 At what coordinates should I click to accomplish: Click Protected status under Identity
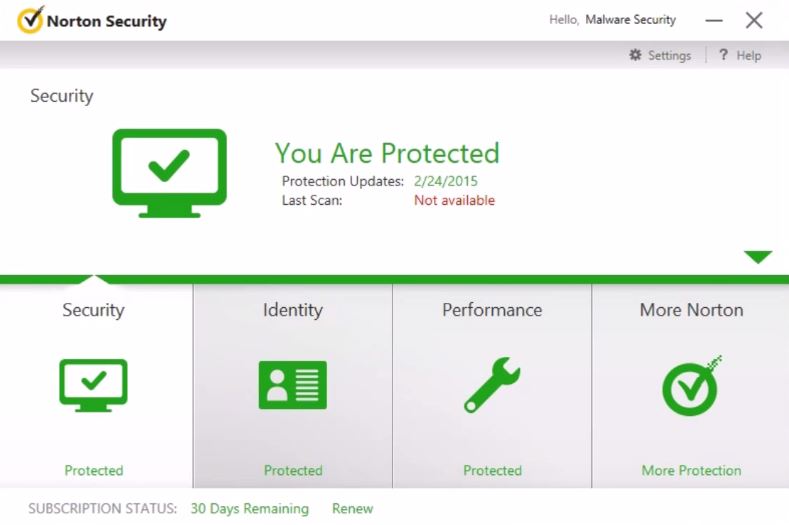pyautogui.click(x=293, y=470)
